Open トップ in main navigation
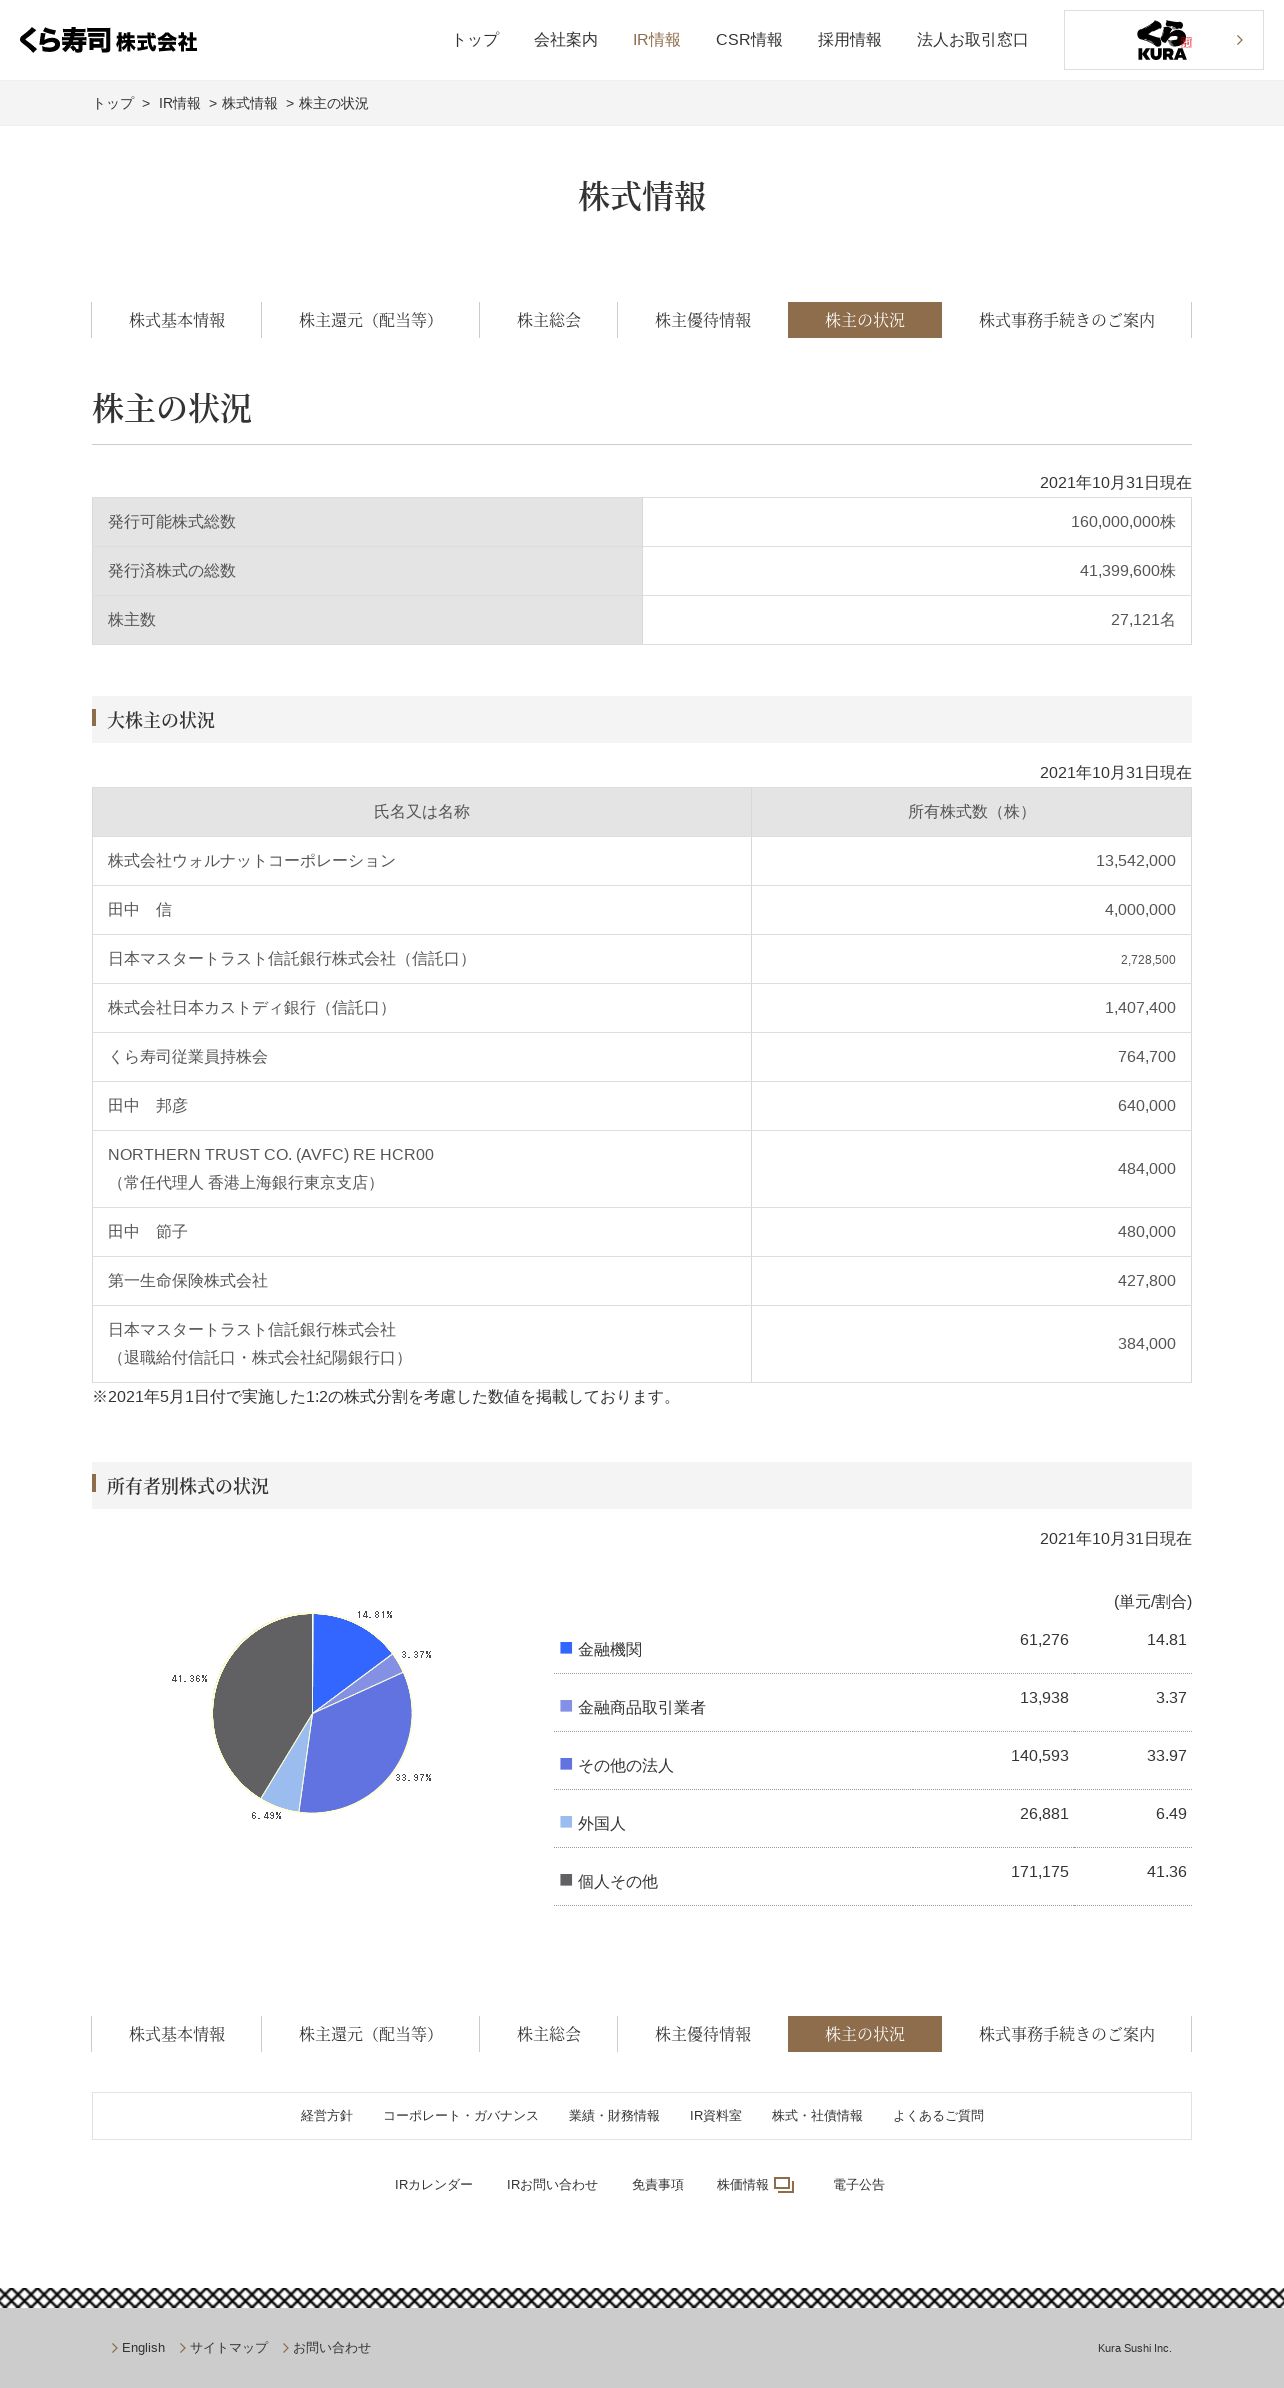 tap(475, 40)
